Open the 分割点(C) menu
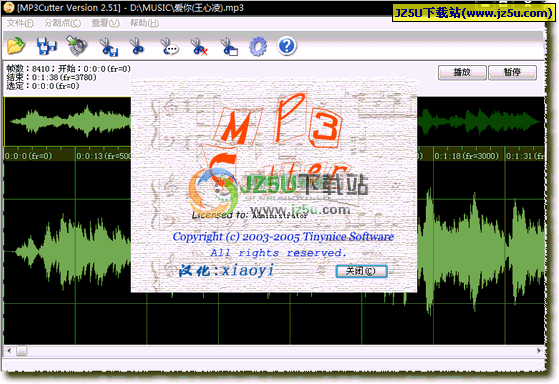 click(x=63, y=23)
